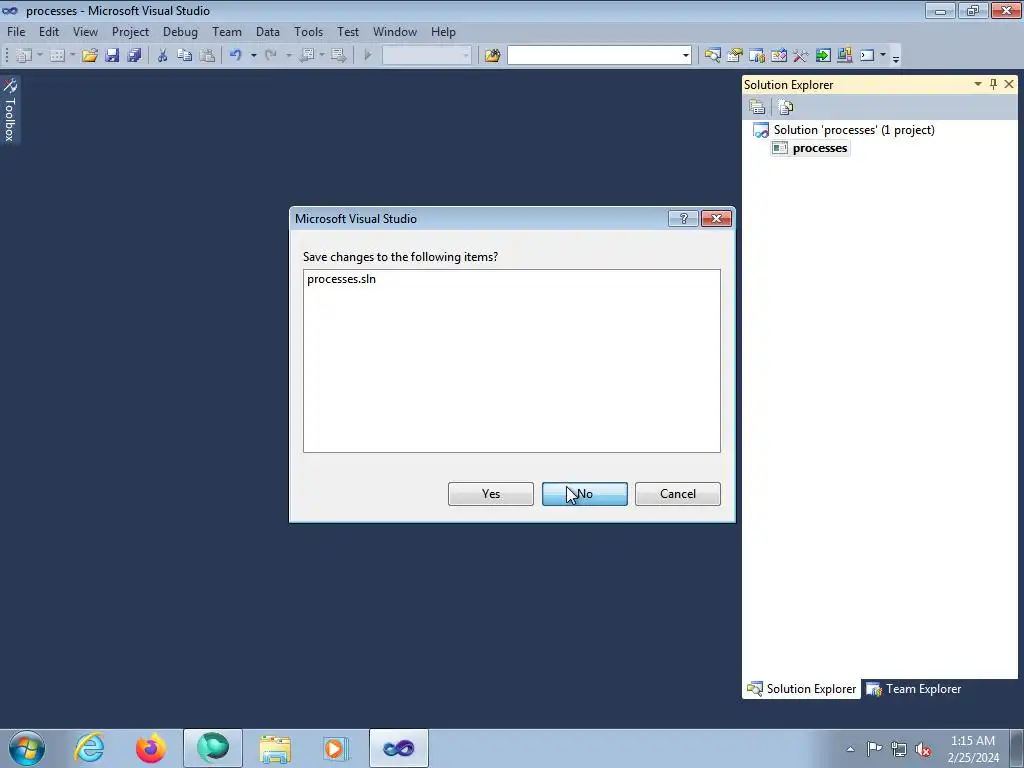
Task: Close the Microsoft Visual Studio save dialog
Action: click(x=716, y=219)
